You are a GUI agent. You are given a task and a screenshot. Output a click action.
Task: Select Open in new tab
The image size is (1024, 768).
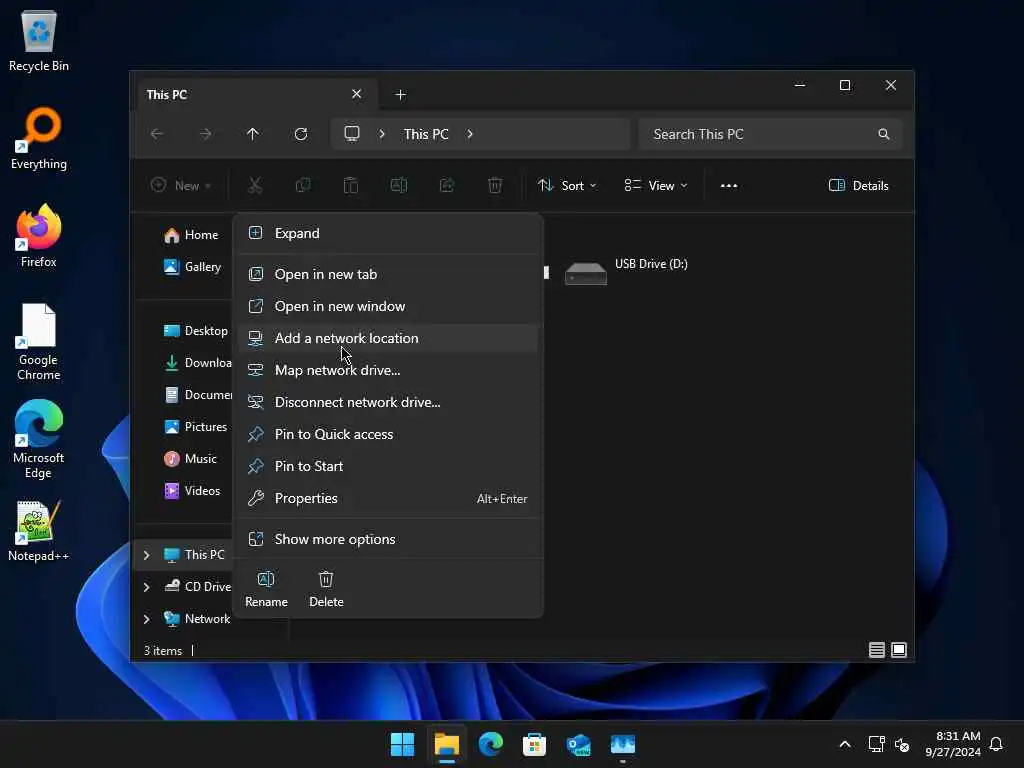[x=388, y=274]
